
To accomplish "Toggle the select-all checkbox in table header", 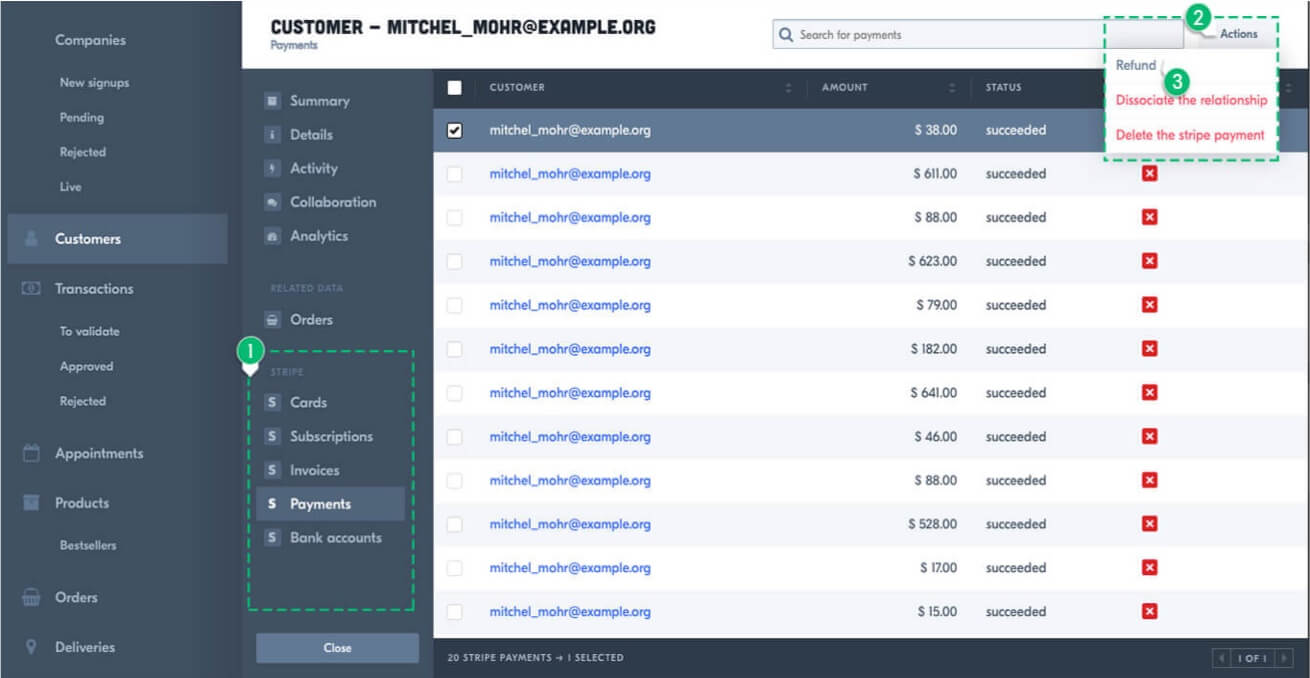I will pyautogui.click(x=455, y=87).
